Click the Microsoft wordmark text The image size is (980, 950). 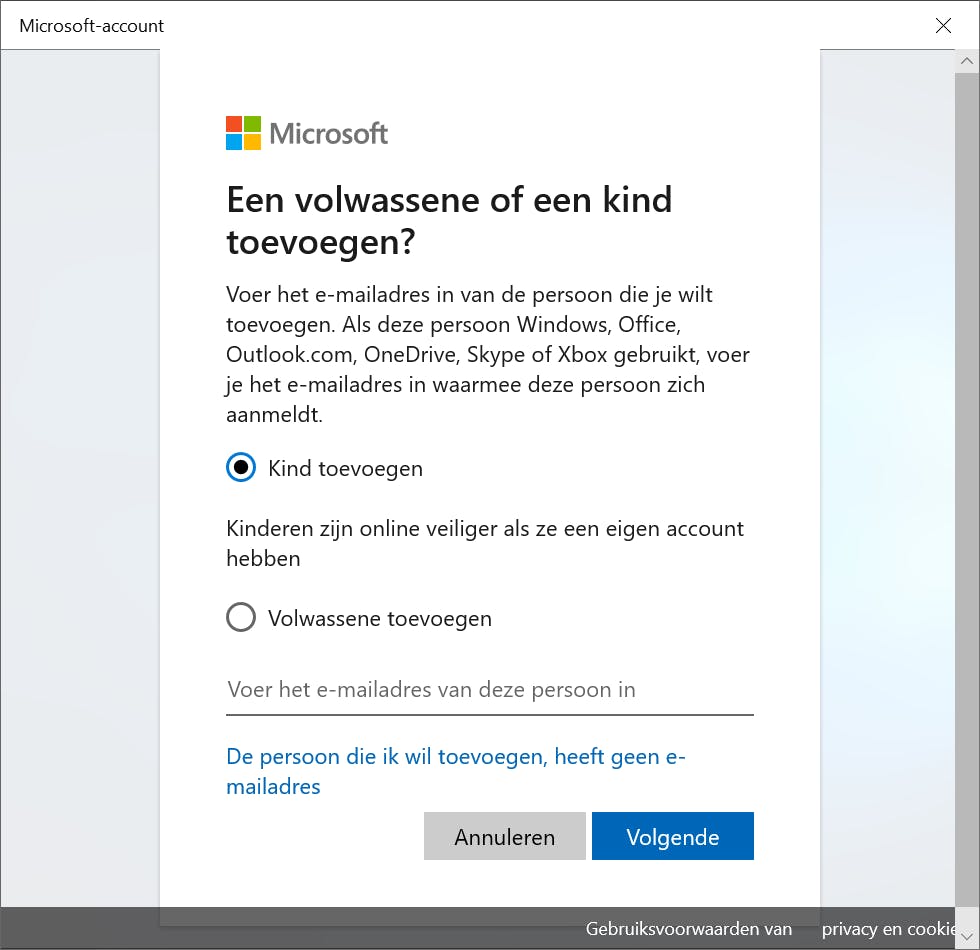pos(329,133)
